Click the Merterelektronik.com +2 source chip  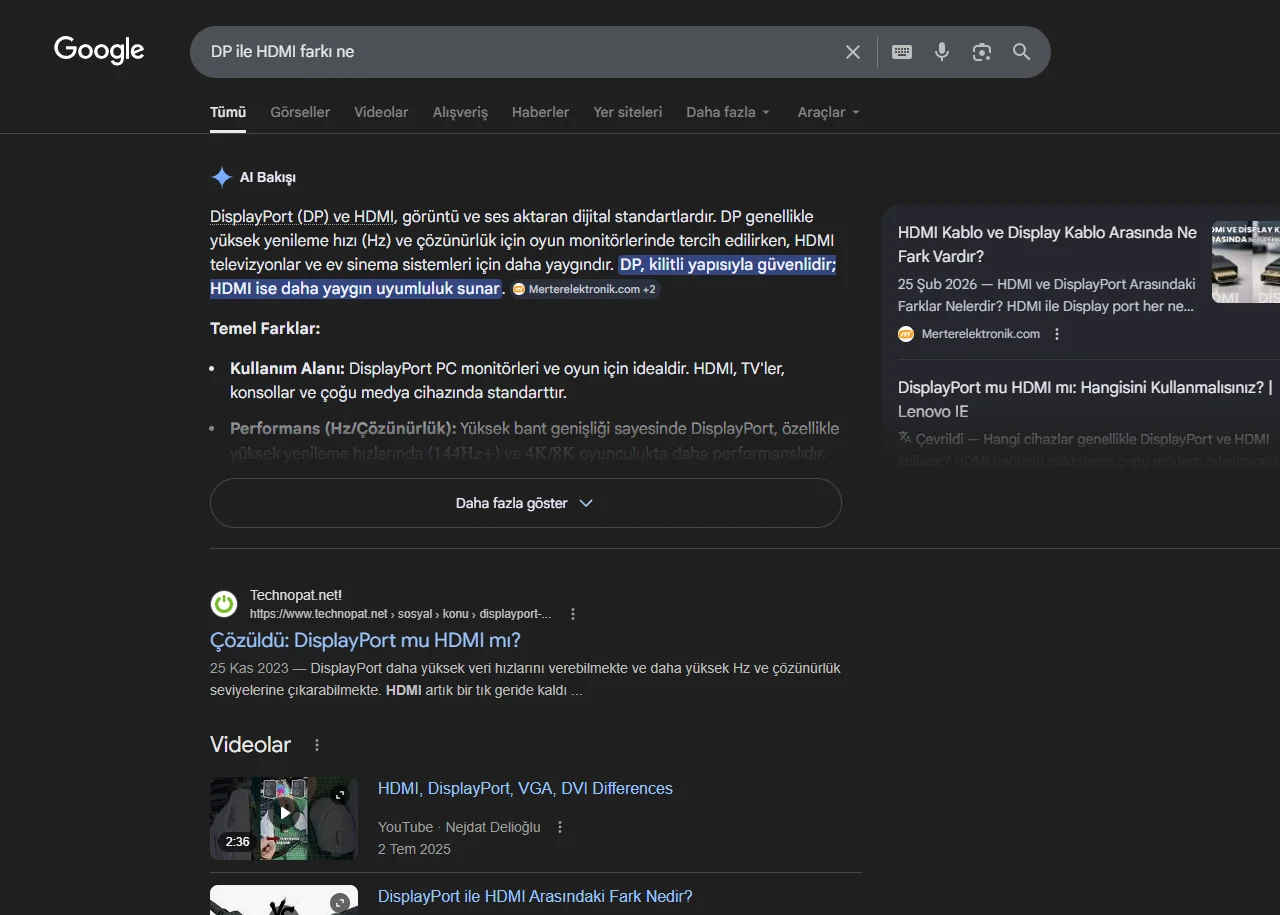(585, 289)
